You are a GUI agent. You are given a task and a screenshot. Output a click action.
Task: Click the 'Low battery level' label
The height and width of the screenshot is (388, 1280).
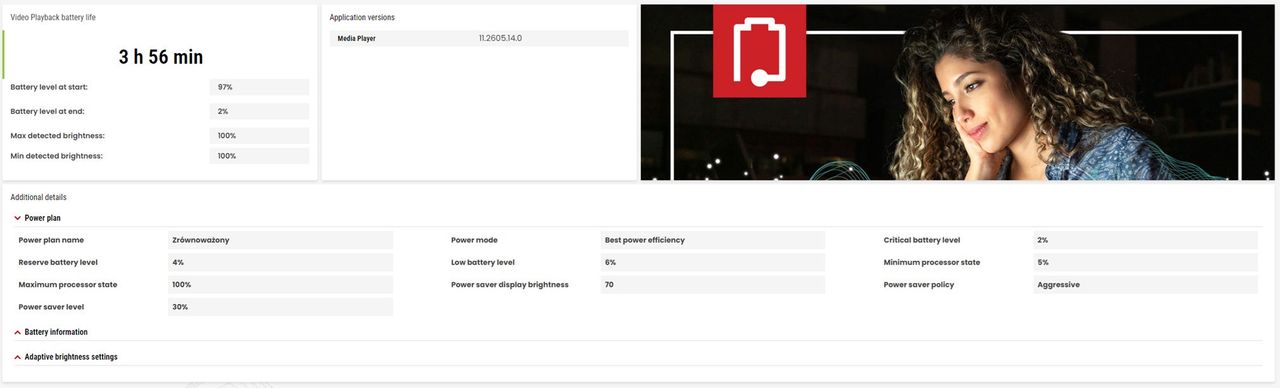(483, 262)
